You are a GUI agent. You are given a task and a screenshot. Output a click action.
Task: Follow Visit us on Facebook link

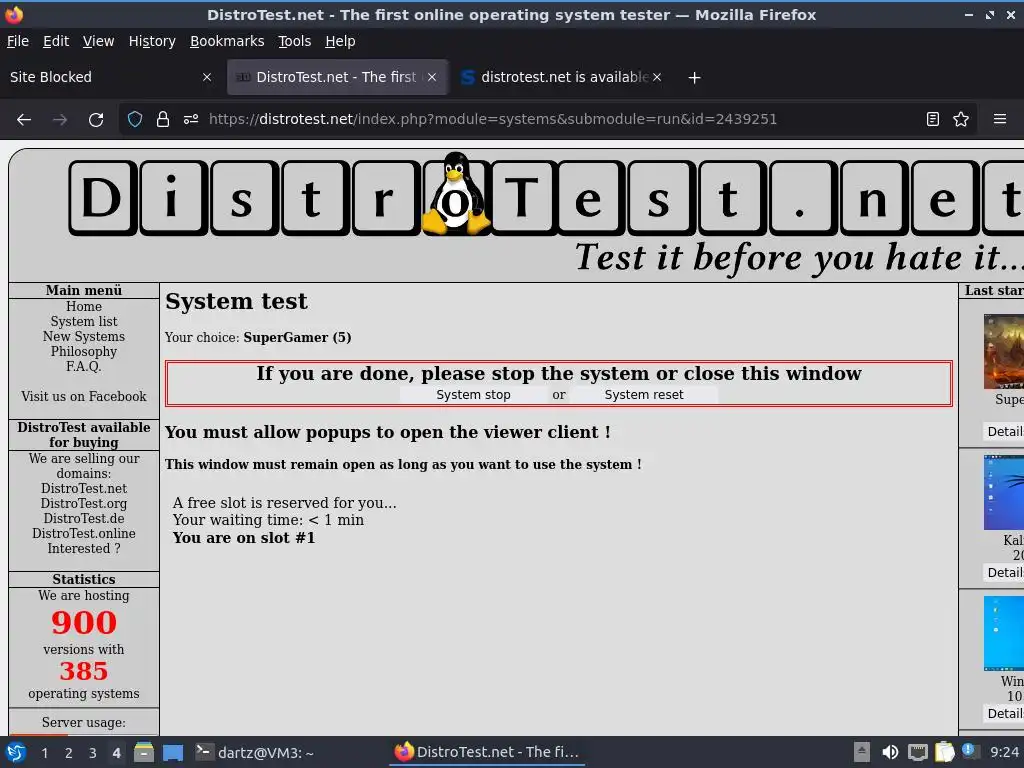point(84,396)
